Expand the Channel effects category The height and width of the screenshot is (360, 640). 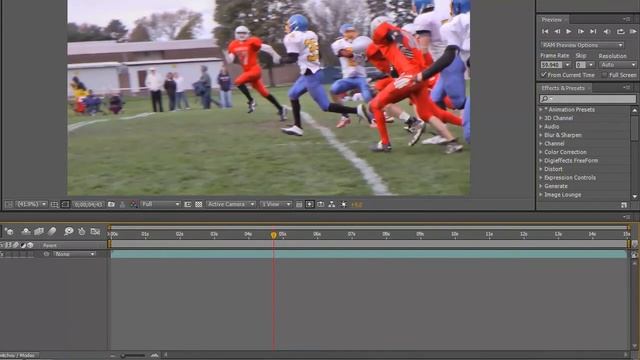[x=541, y=144]
